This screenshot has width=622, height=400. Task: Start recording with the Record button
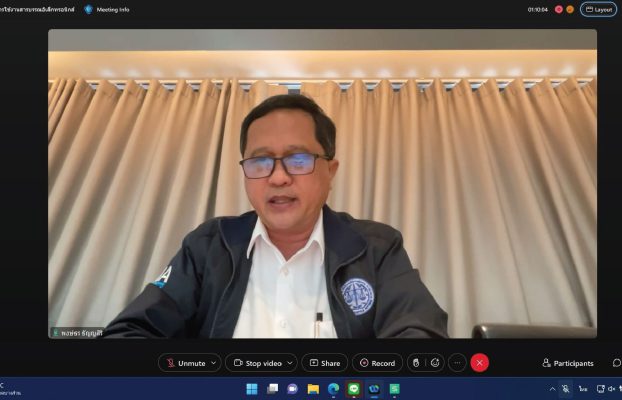pyautogui.click(x=377, y=363)
